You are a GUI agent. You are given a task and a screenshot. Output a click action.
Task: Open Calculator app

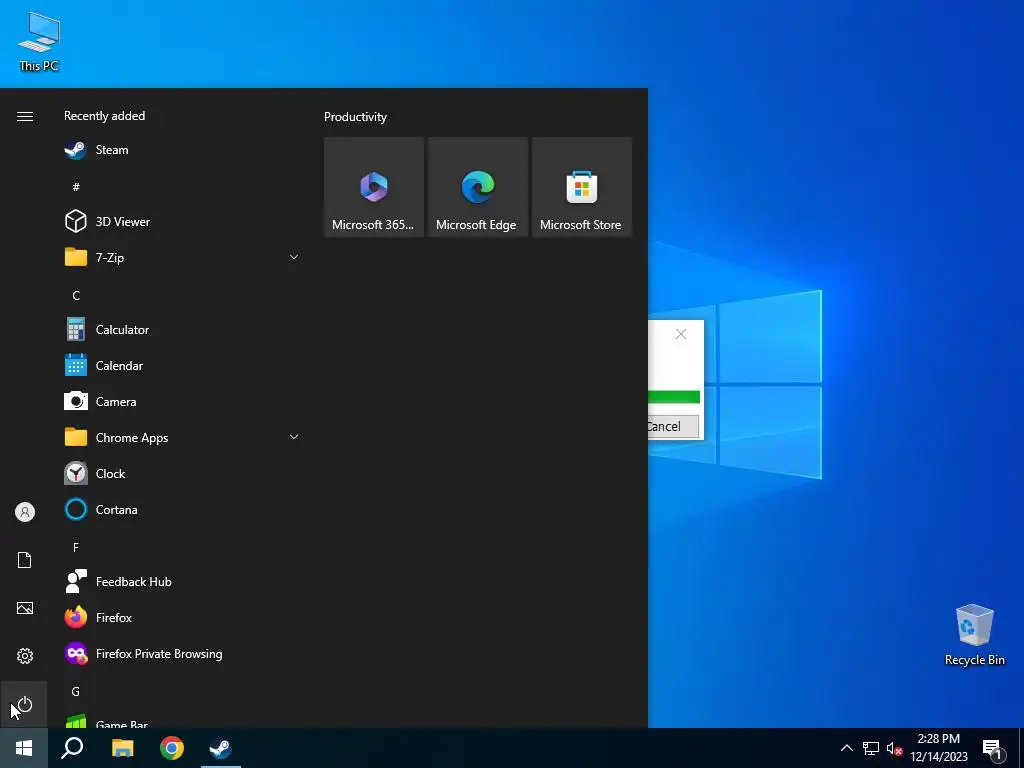pos(182,330)
